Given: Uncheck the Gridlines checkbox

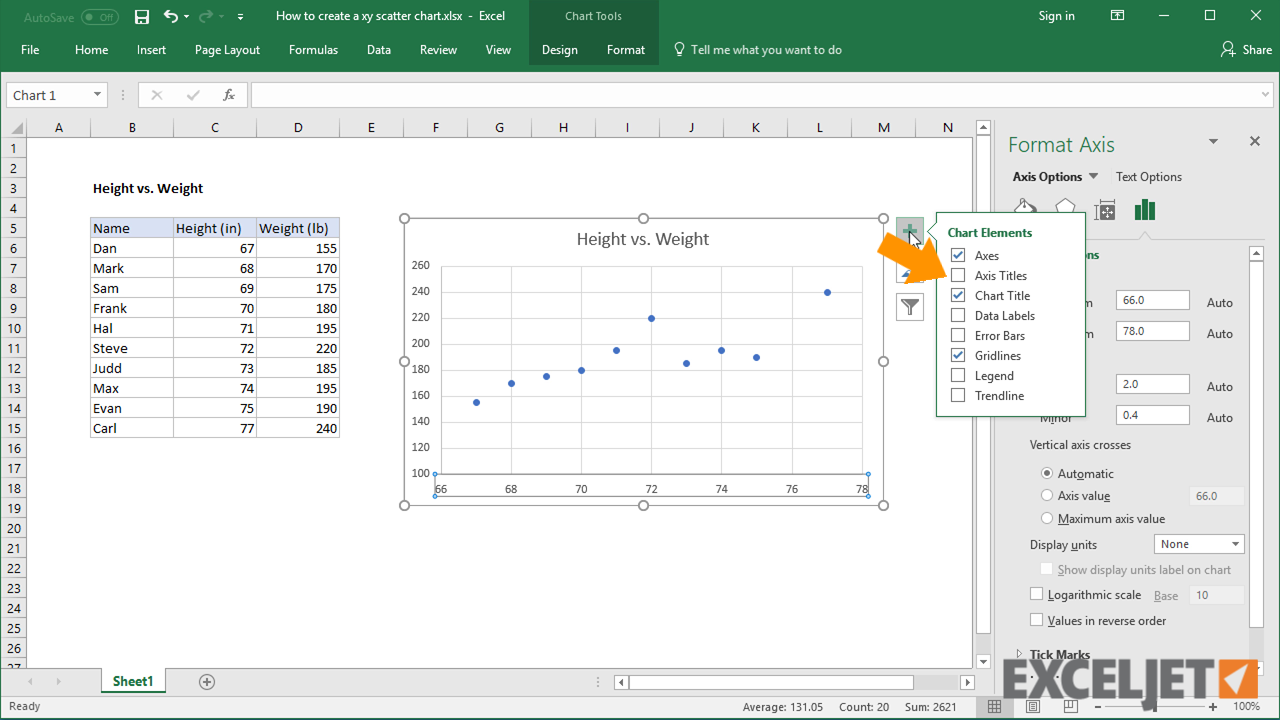Looking at the screenshot, I should [958, 355].
